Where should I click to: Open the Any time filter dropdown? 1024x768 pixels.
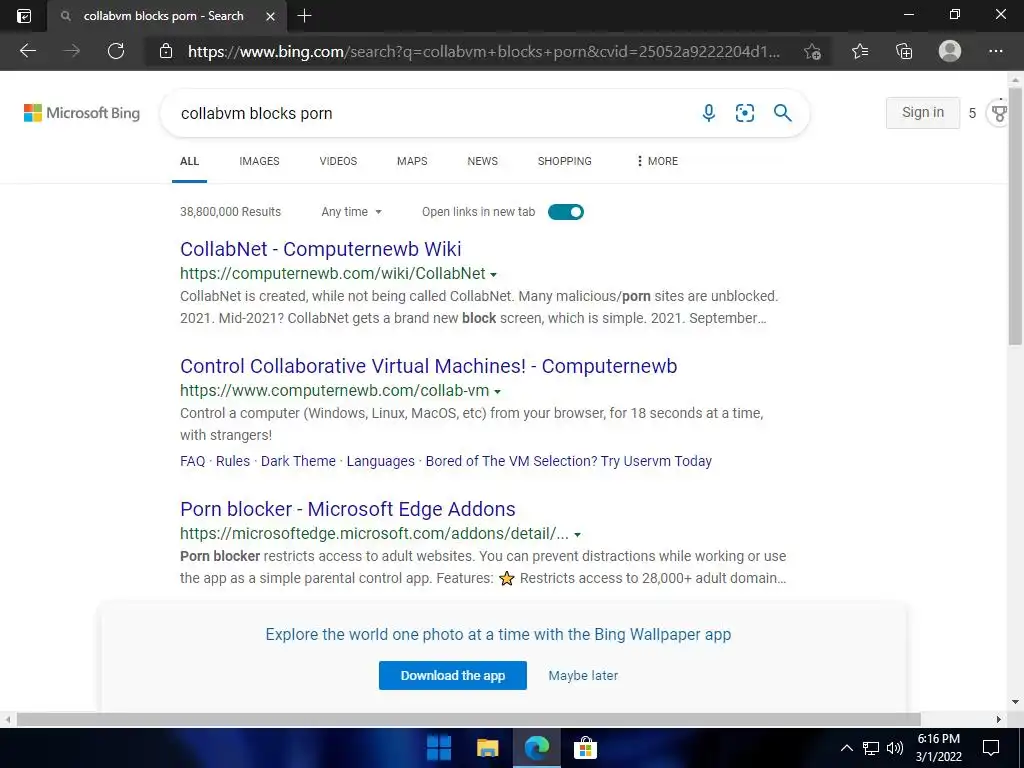[x=351, y=212]
